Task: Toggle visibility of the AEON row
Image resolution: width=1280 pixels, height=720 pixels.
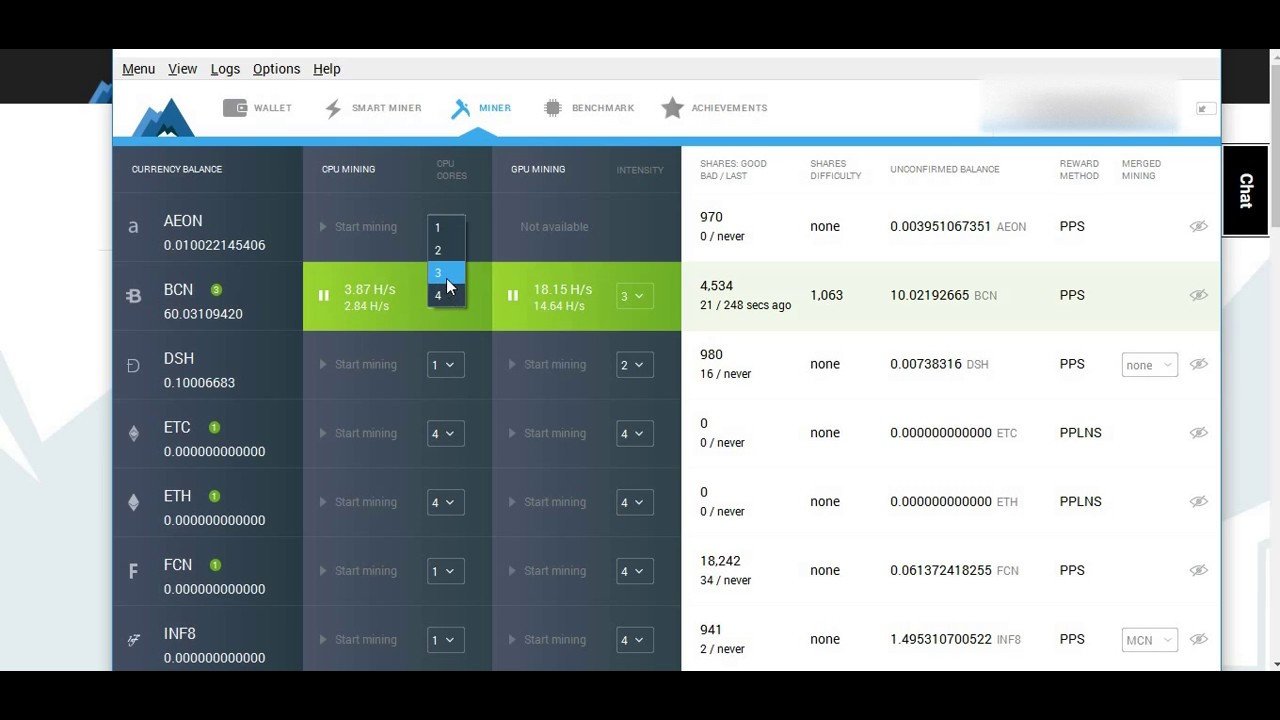Action: click(x=1198, y=226)
